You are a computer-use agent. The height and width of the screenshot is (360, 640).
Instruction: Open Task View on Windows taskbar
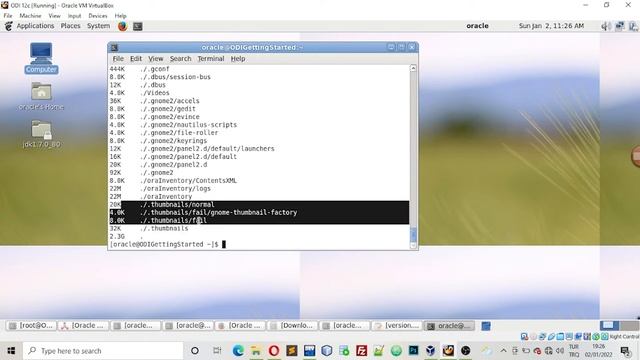217,351
